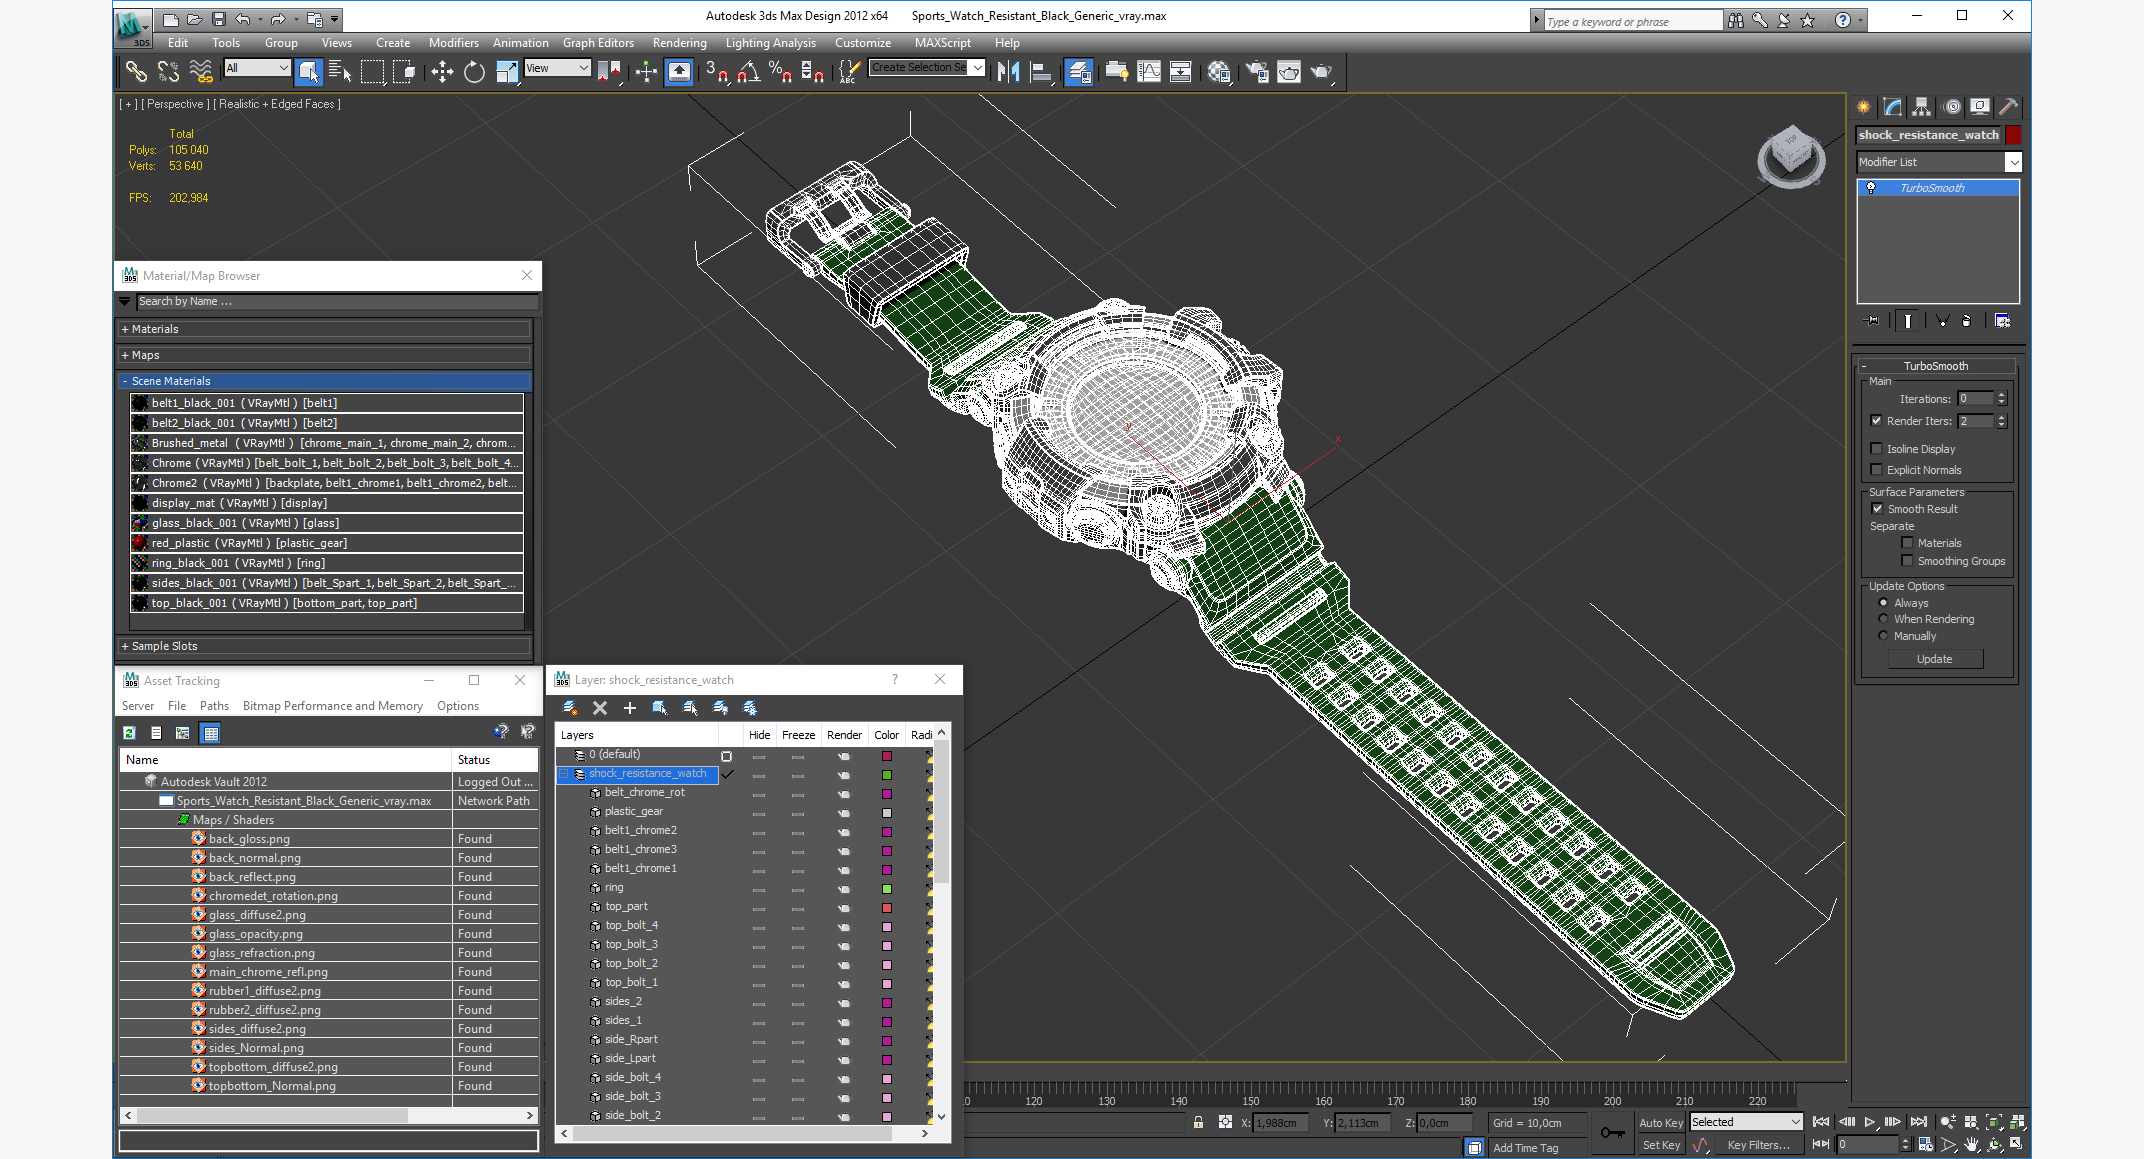Choose the Select and Move tool
This screenshot has height=1159, width=2144.
pos(442,71)
